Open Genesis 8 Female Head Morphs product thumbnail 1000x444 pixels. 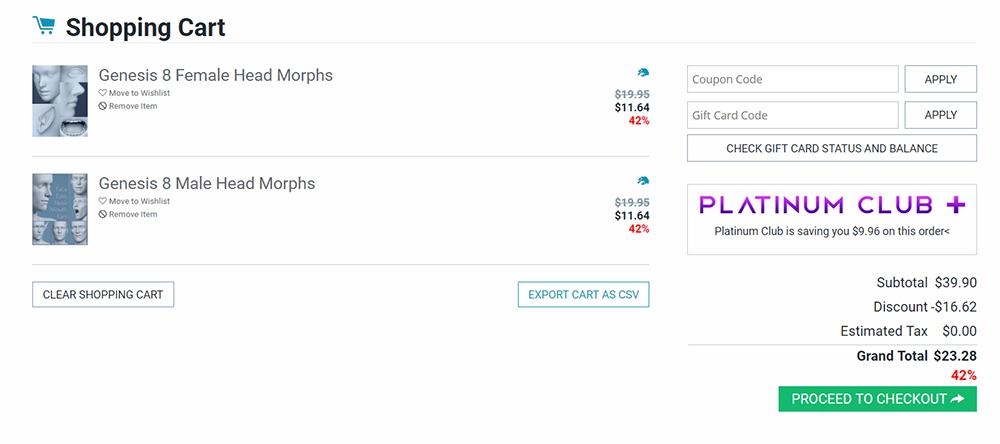pyautogui.click(x=60, y=101)
